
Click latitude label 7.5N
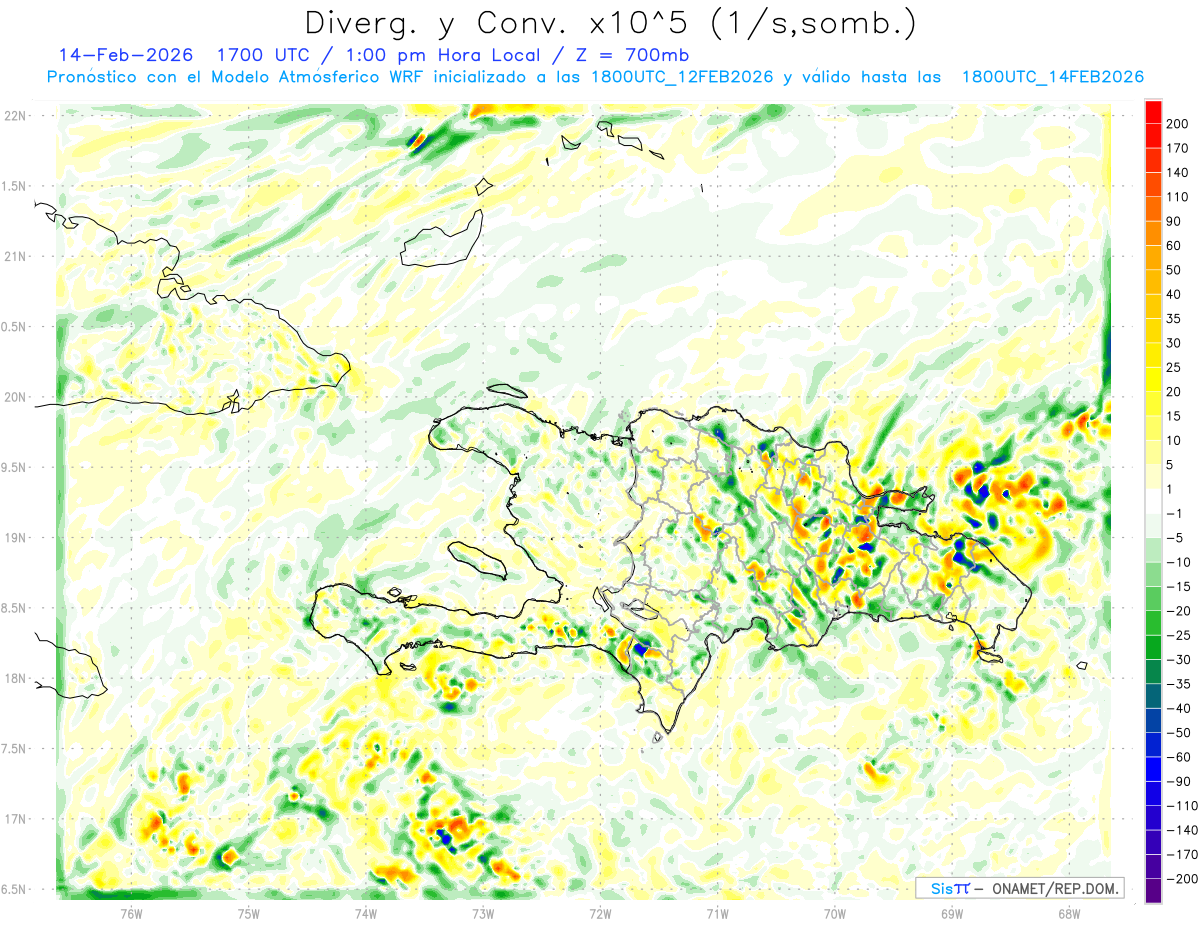tap(14, 748)
